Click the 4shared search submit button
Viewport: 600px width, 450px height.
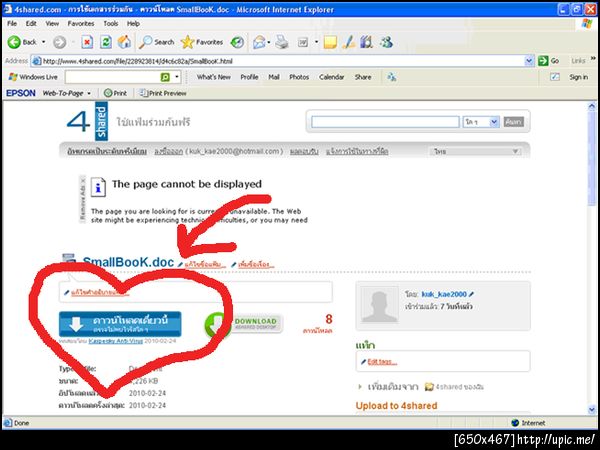pyautogui.click(x=513, y=122)
